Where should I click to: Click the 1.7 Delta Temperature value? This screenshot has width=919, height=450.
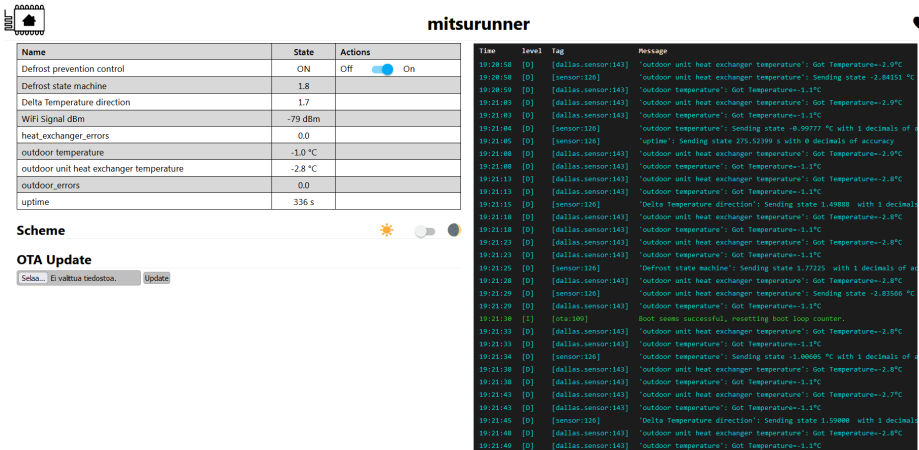click(x=304, y=103)
